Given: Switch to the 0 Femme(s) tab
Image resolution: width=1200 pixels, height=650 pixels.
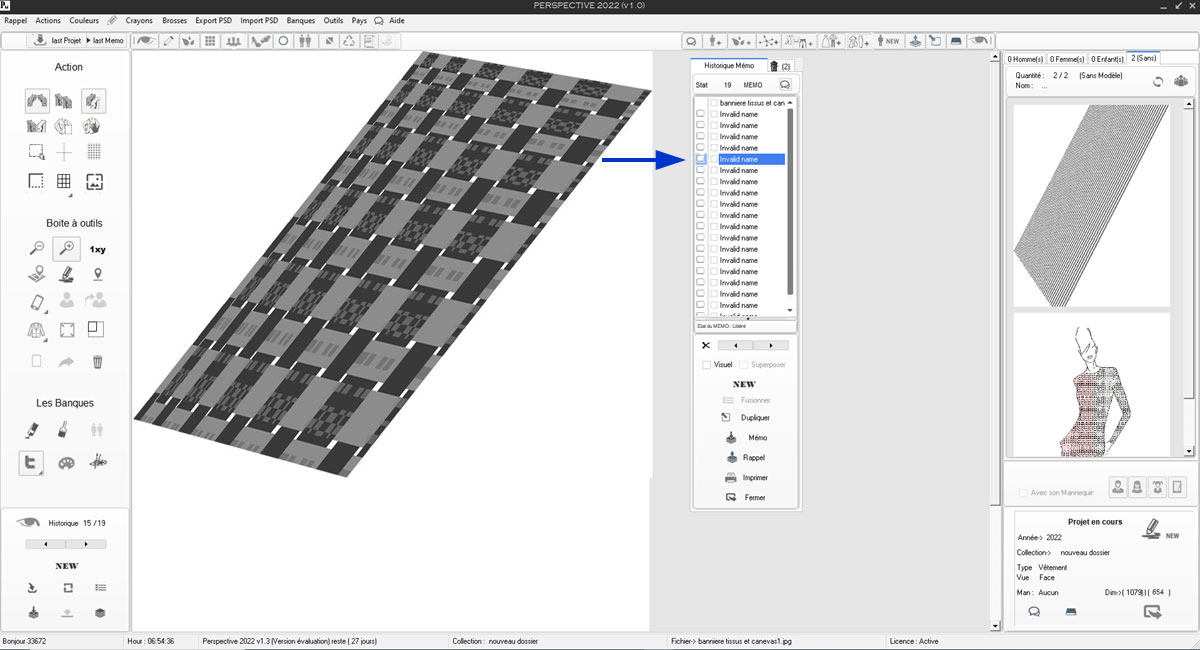Looking at the screenshot, I should coord(1065,58).
